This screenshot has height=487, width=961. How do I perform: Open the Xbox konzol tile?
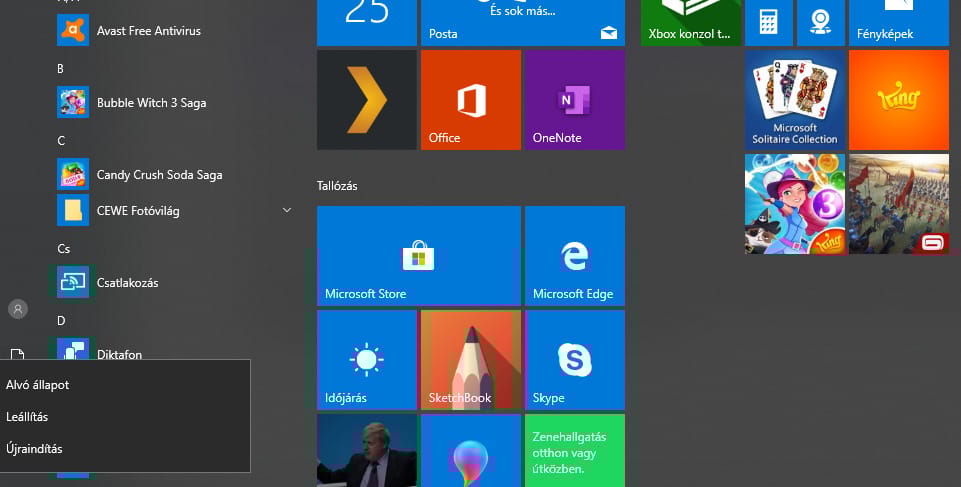[691, 23]
